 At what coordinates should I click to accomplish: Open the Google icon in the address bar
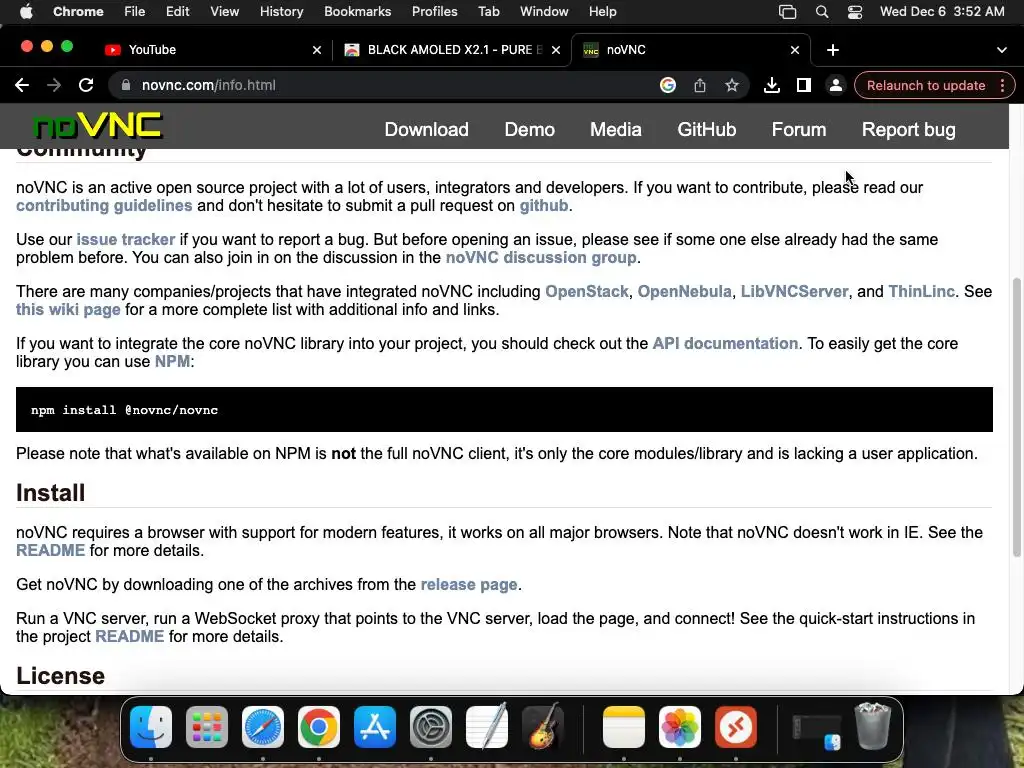[667, 86]
